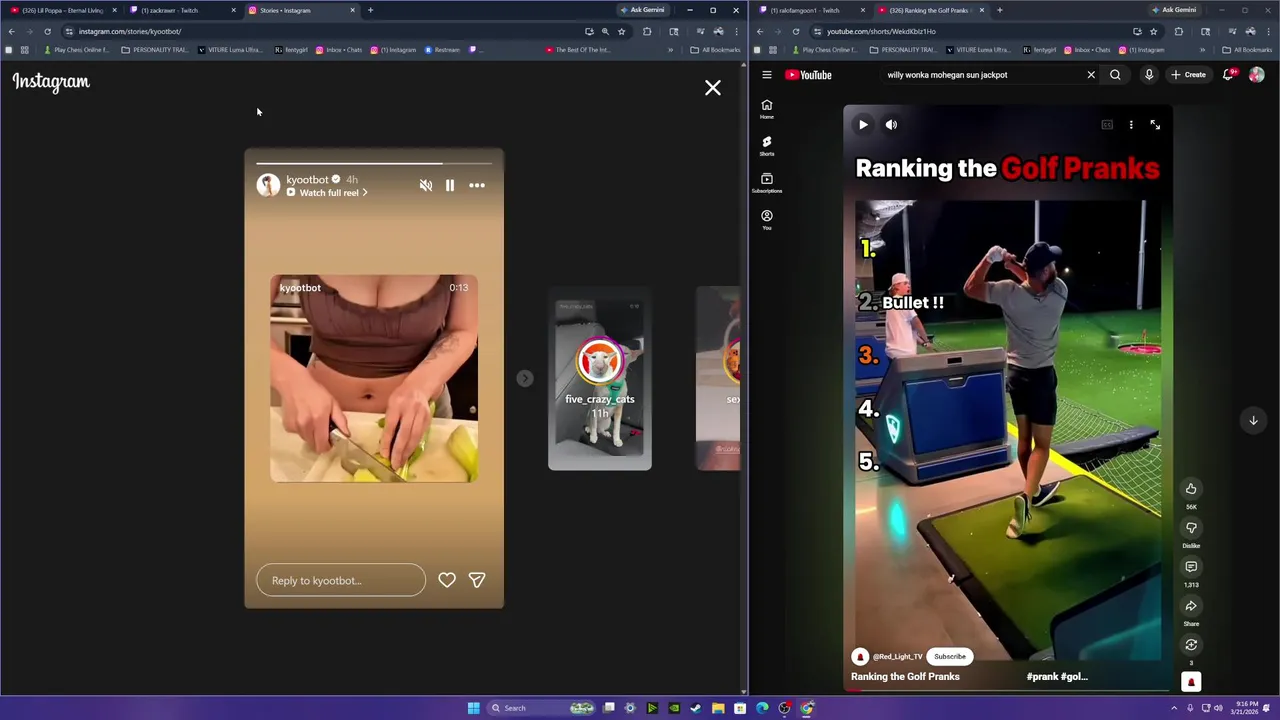Image resolution: width=1280 pixels, height=720 pixels.
Task: Mute the short with the volume icon
Action: (x=891, y=125)
